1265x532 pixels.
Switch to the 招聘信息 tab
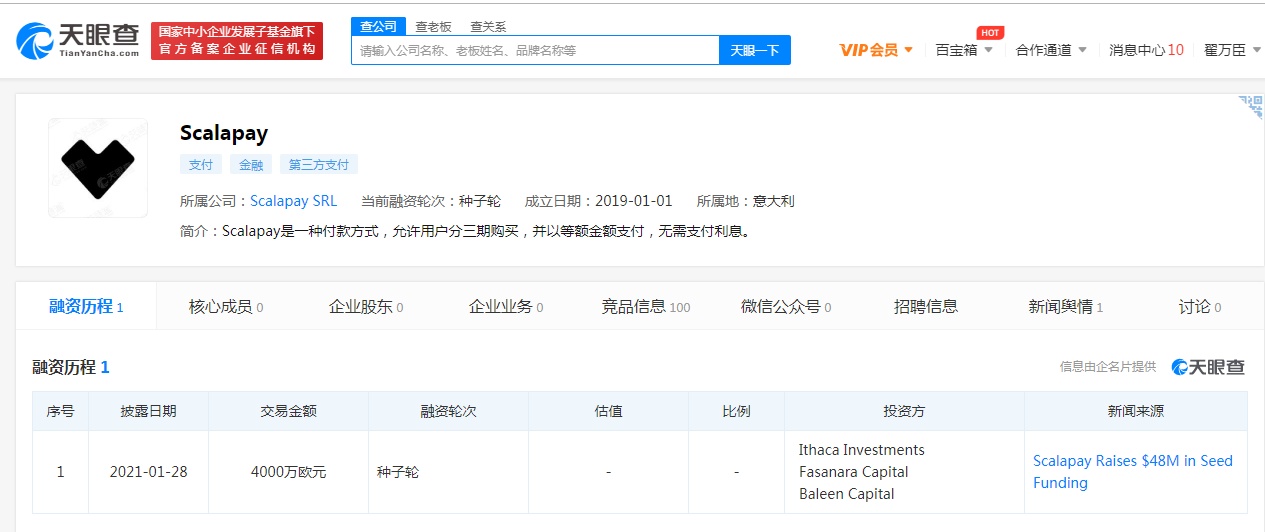click(x=926, y=306)
